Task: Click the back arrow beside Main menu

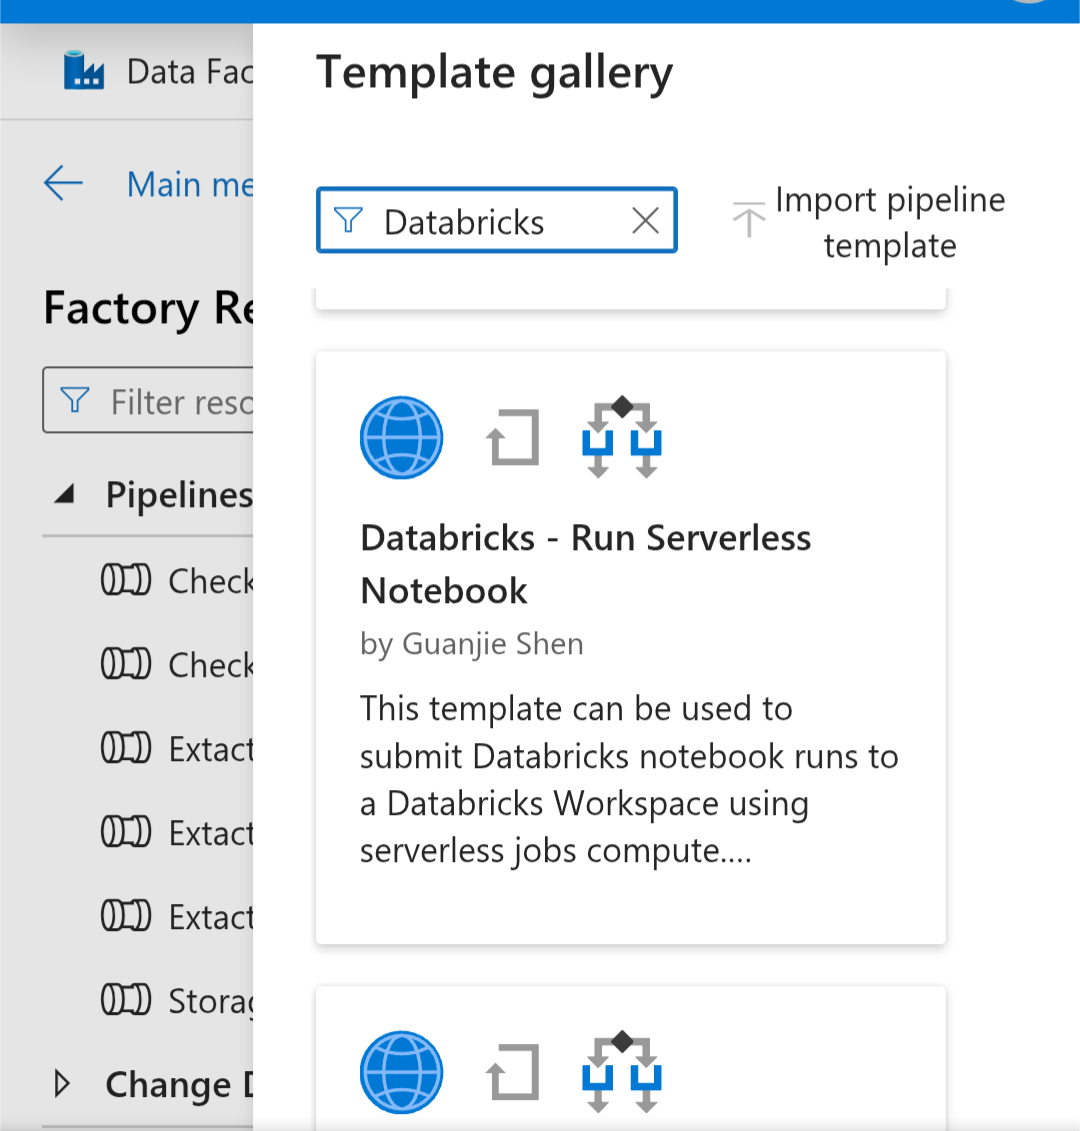Action: pyautogui.click(x=62, y=184)
